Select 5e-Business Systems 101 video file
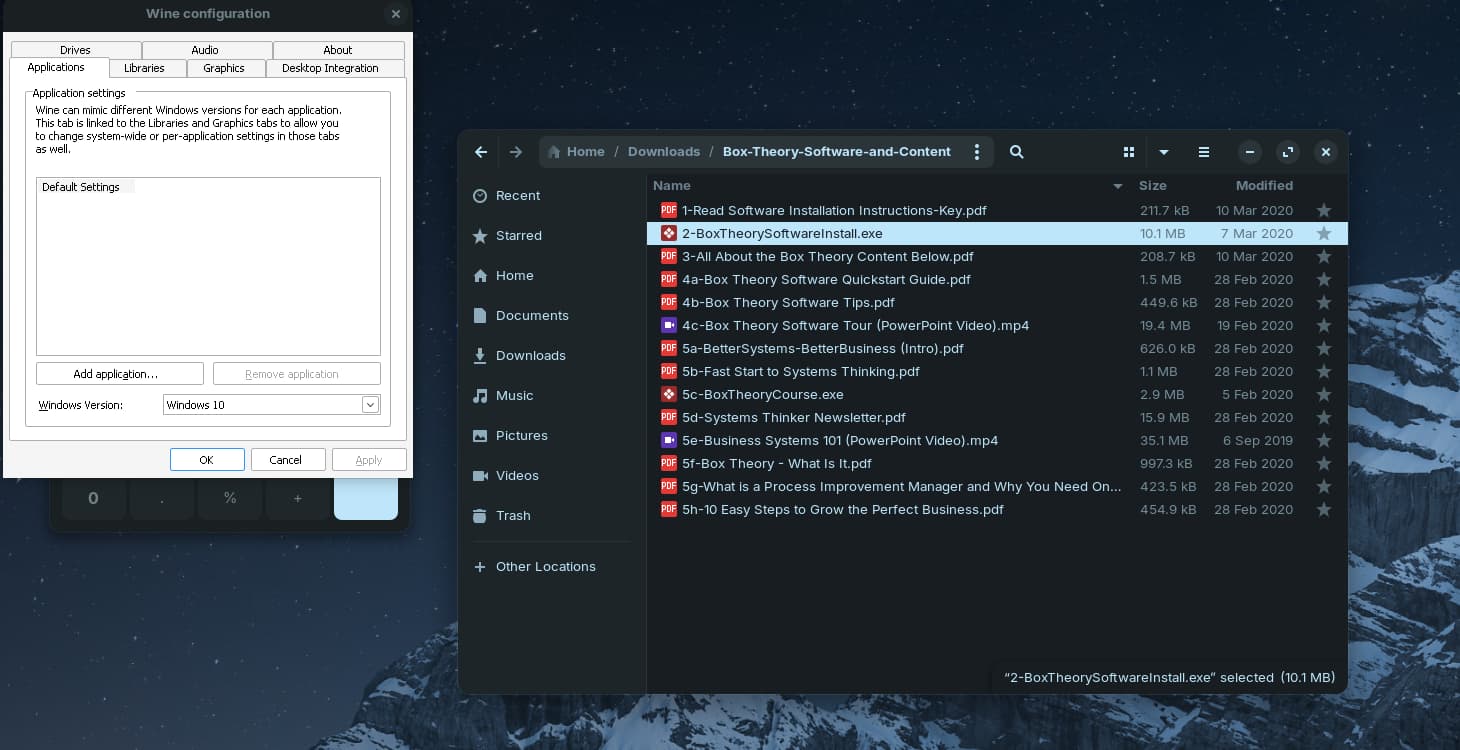 point(997,441)
